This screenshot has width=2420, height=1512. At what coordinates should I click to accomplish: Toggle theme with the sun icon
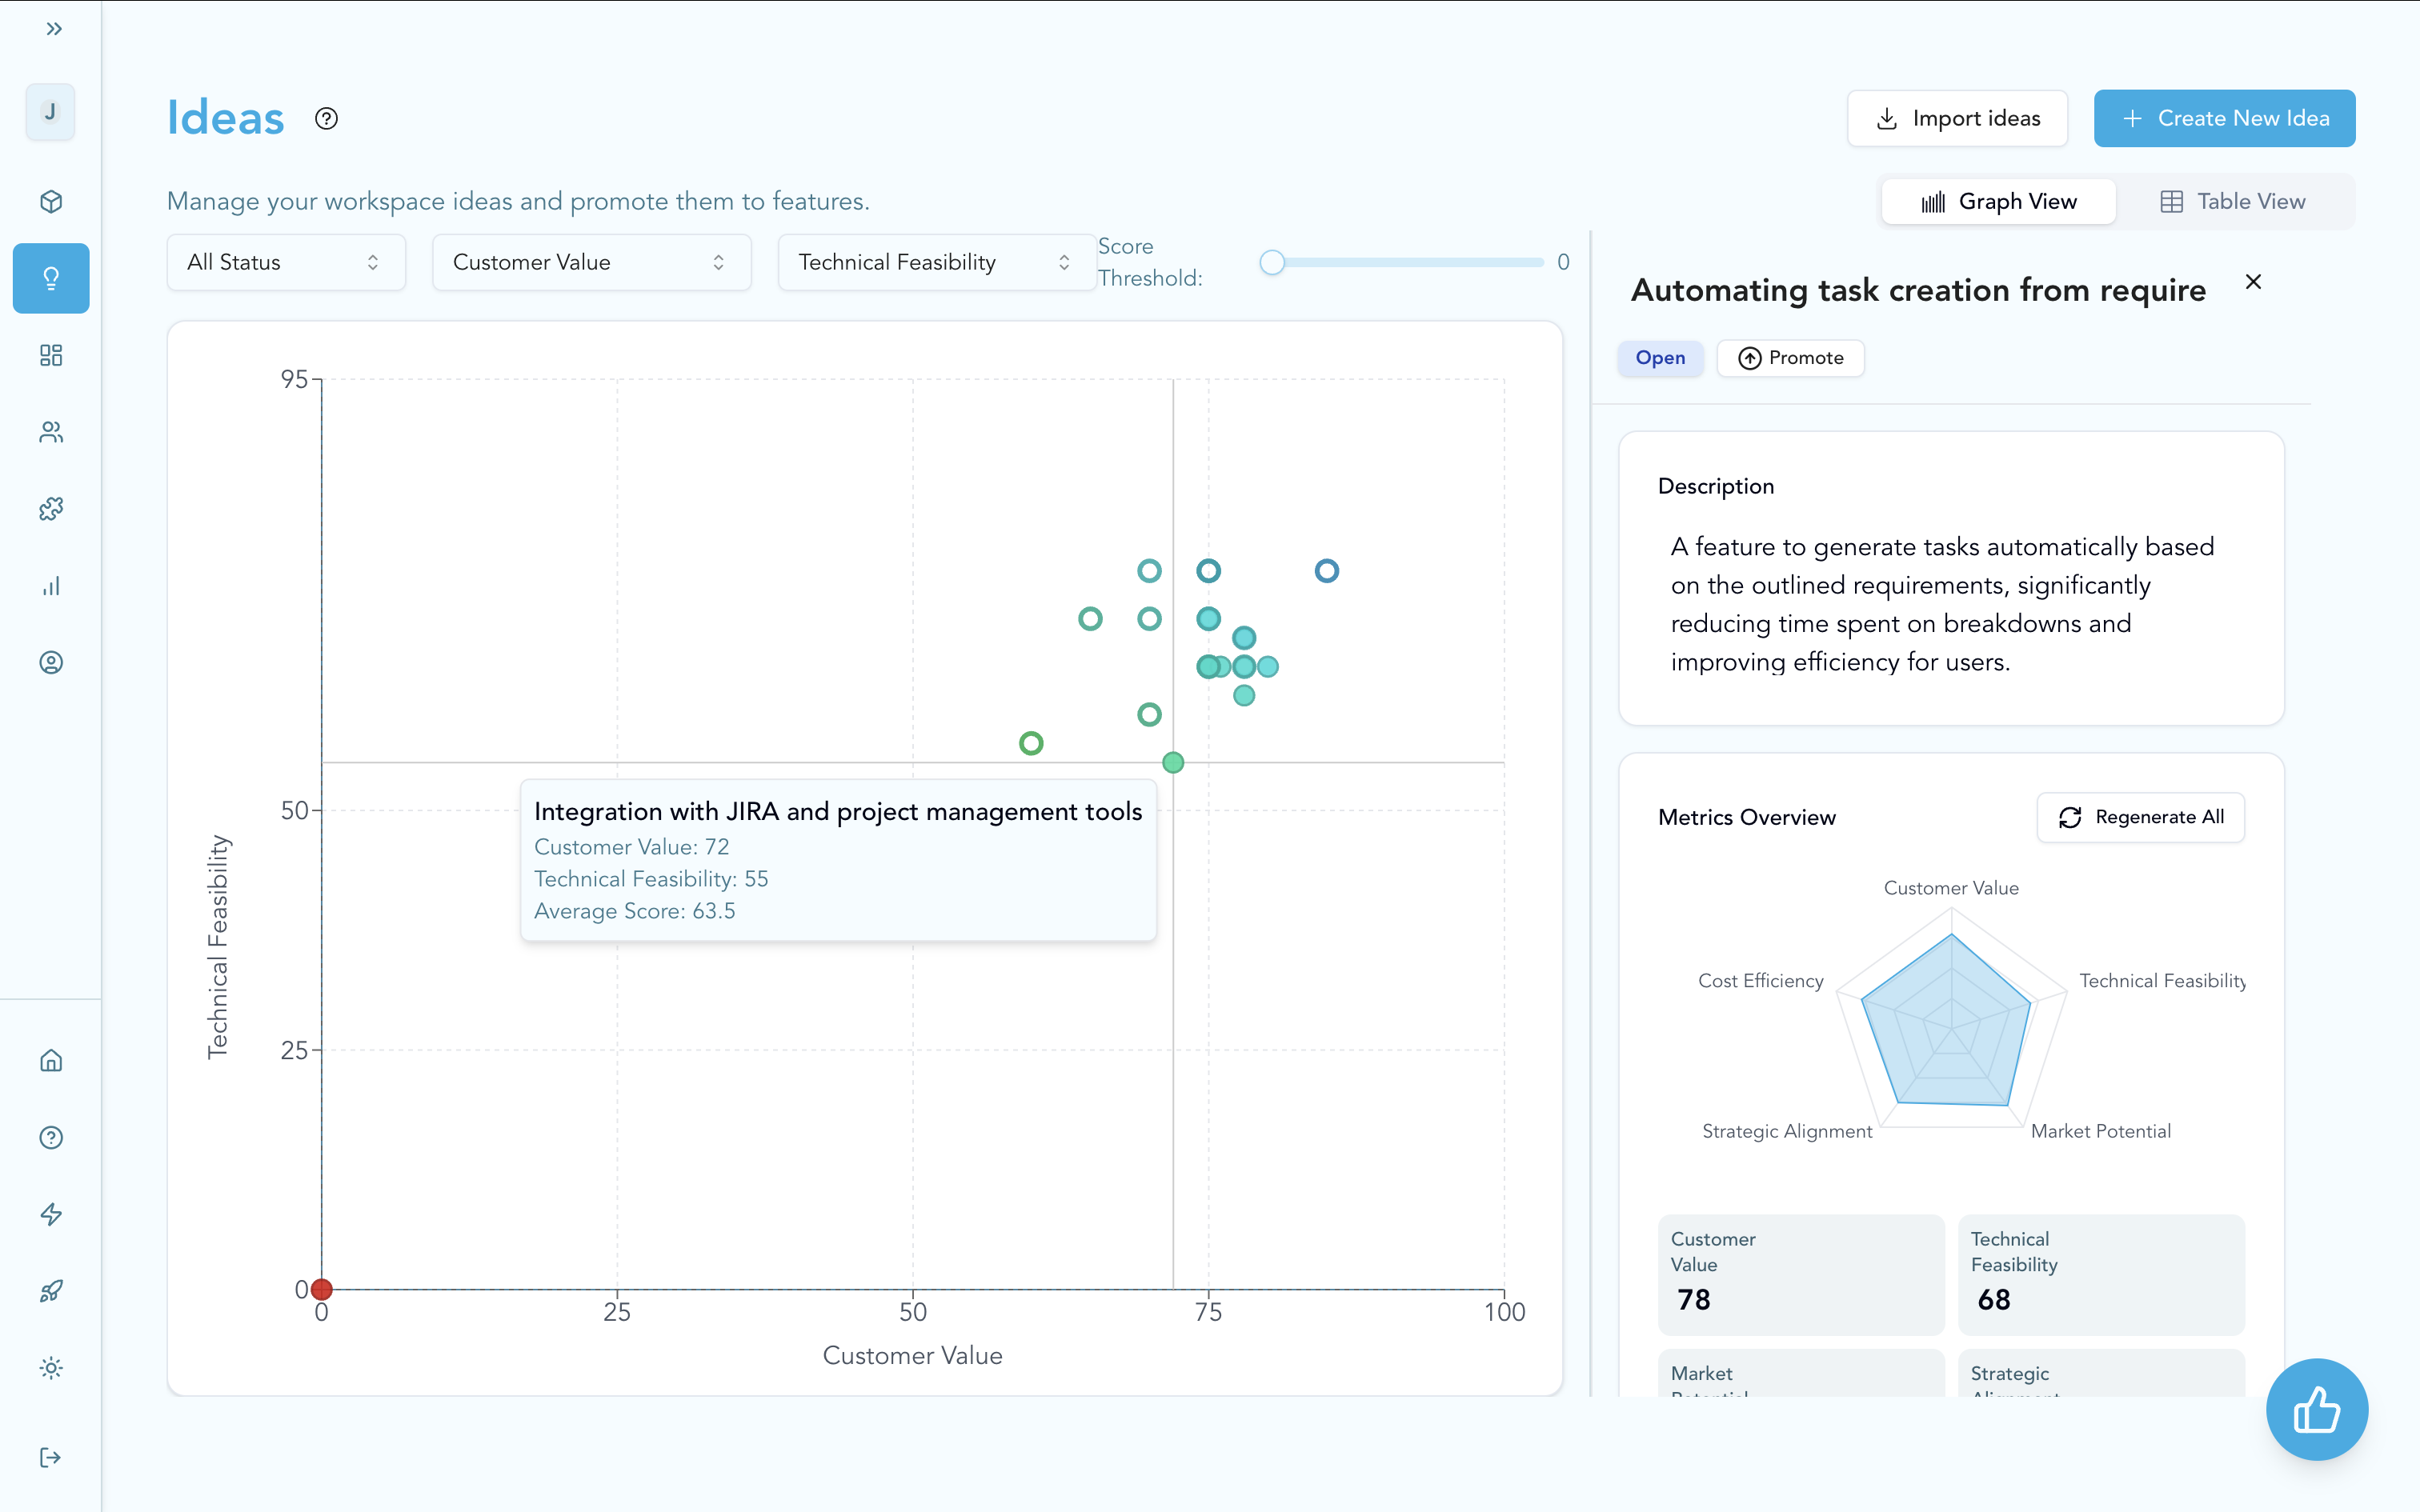click(51, 1368)
